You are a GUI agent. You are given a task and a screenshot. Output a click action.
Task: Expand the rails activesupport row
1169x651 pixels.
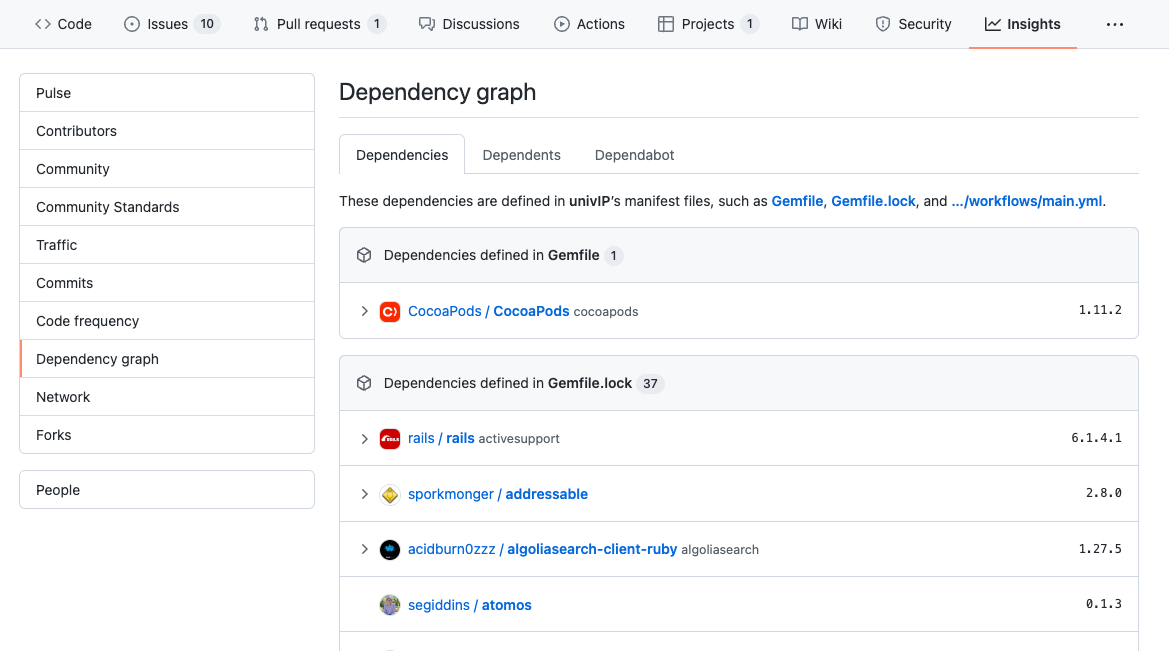[x=365, y=438]
